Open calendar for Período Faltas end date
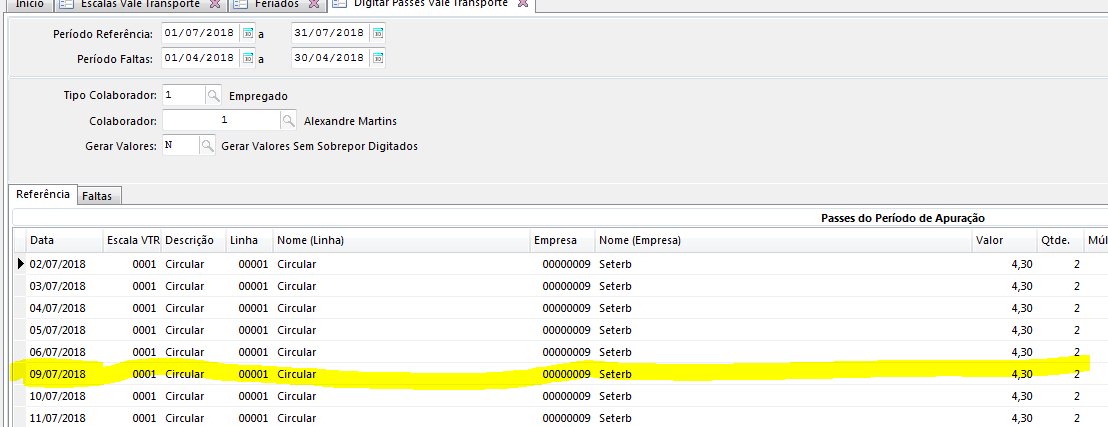The width and height of the screenshot is (1108, 427). point(377,58)
